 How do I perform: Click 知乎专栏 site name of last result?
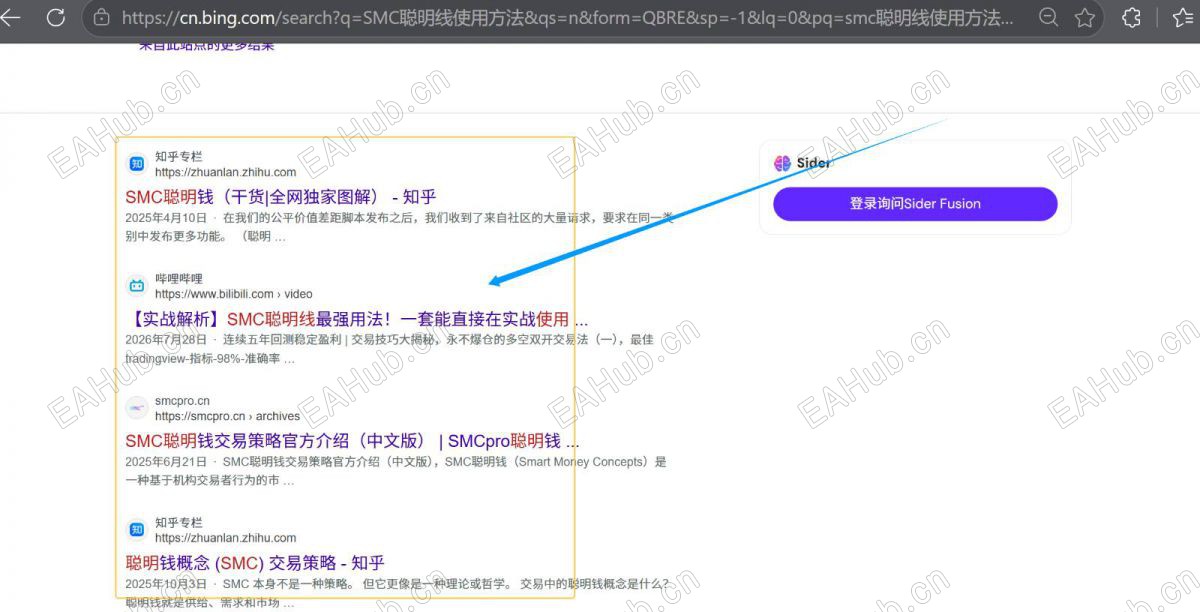pyautogui.click(x=179, y=523)
